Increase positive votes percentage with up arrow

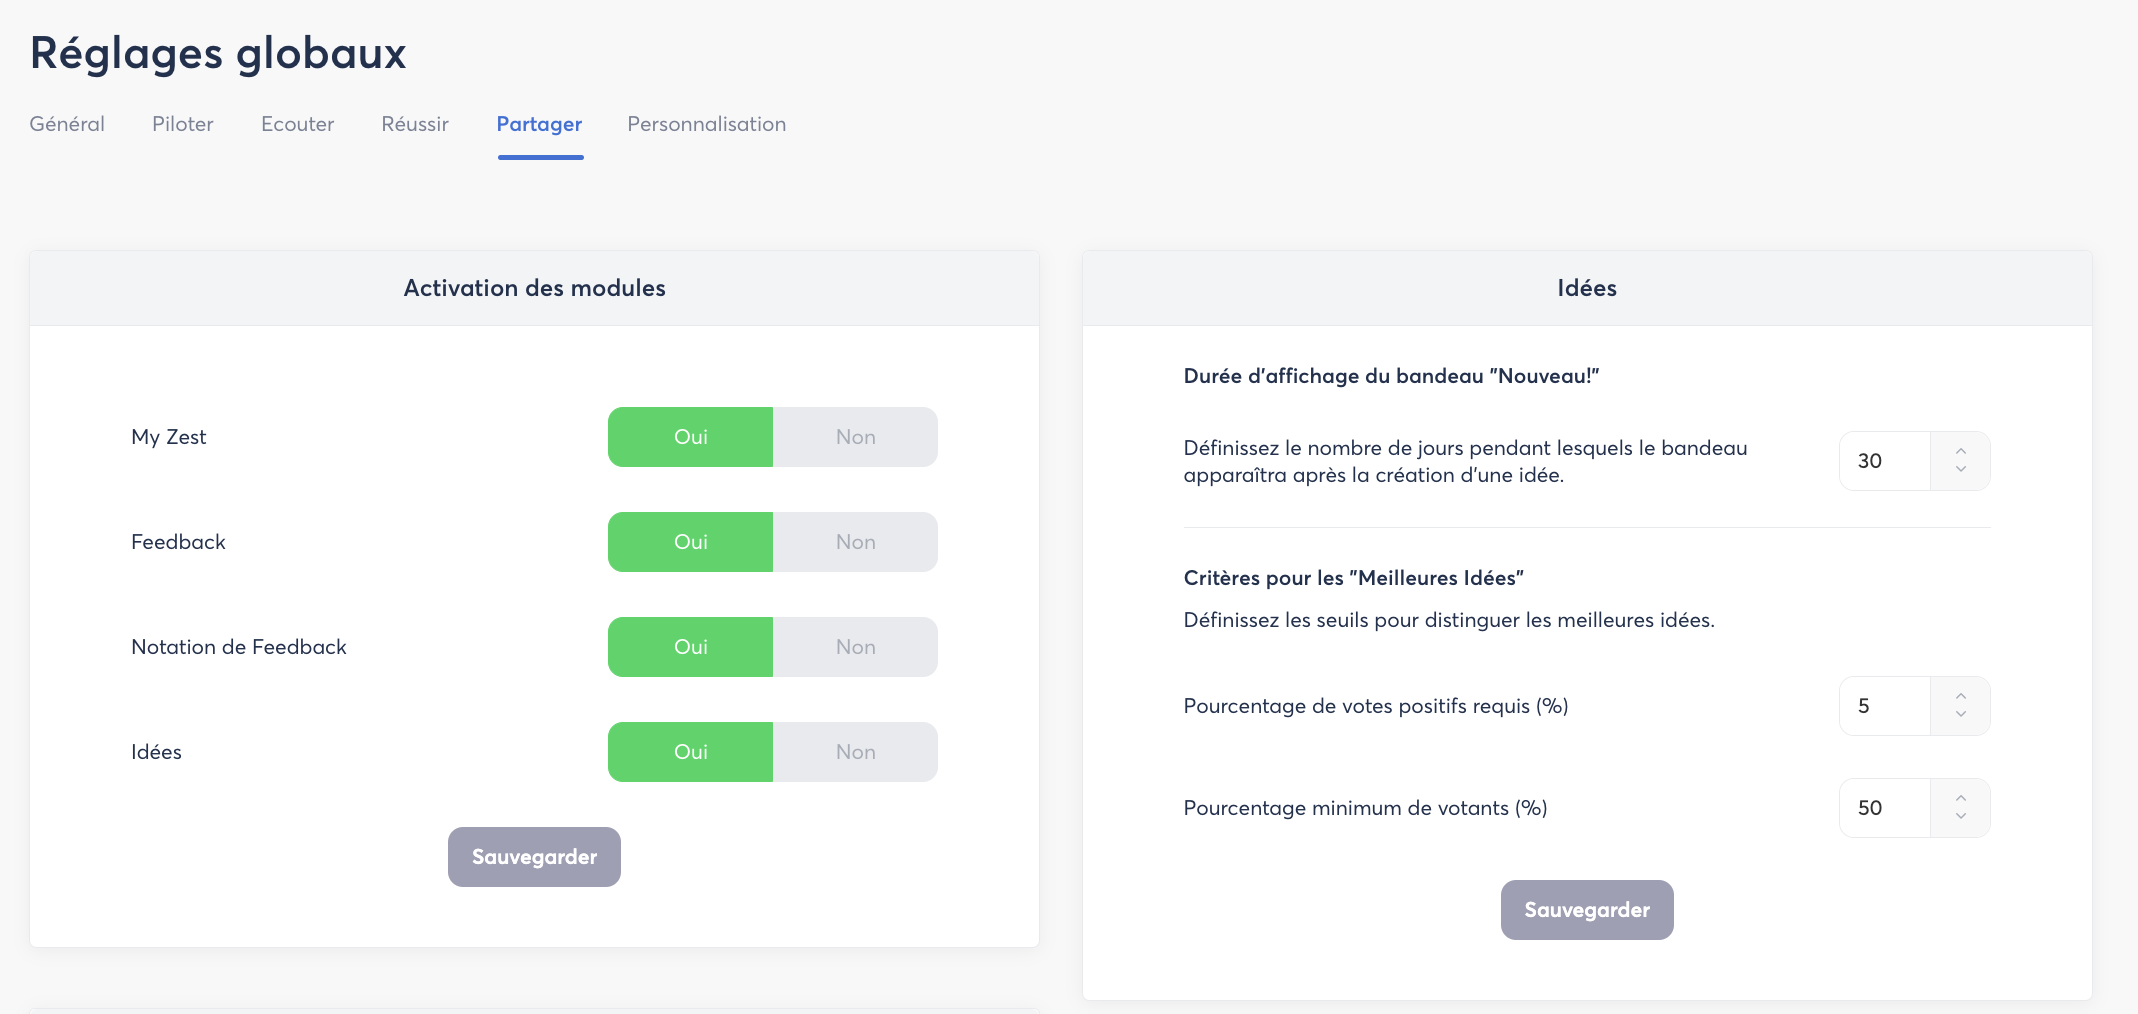tap(1960, 696)
